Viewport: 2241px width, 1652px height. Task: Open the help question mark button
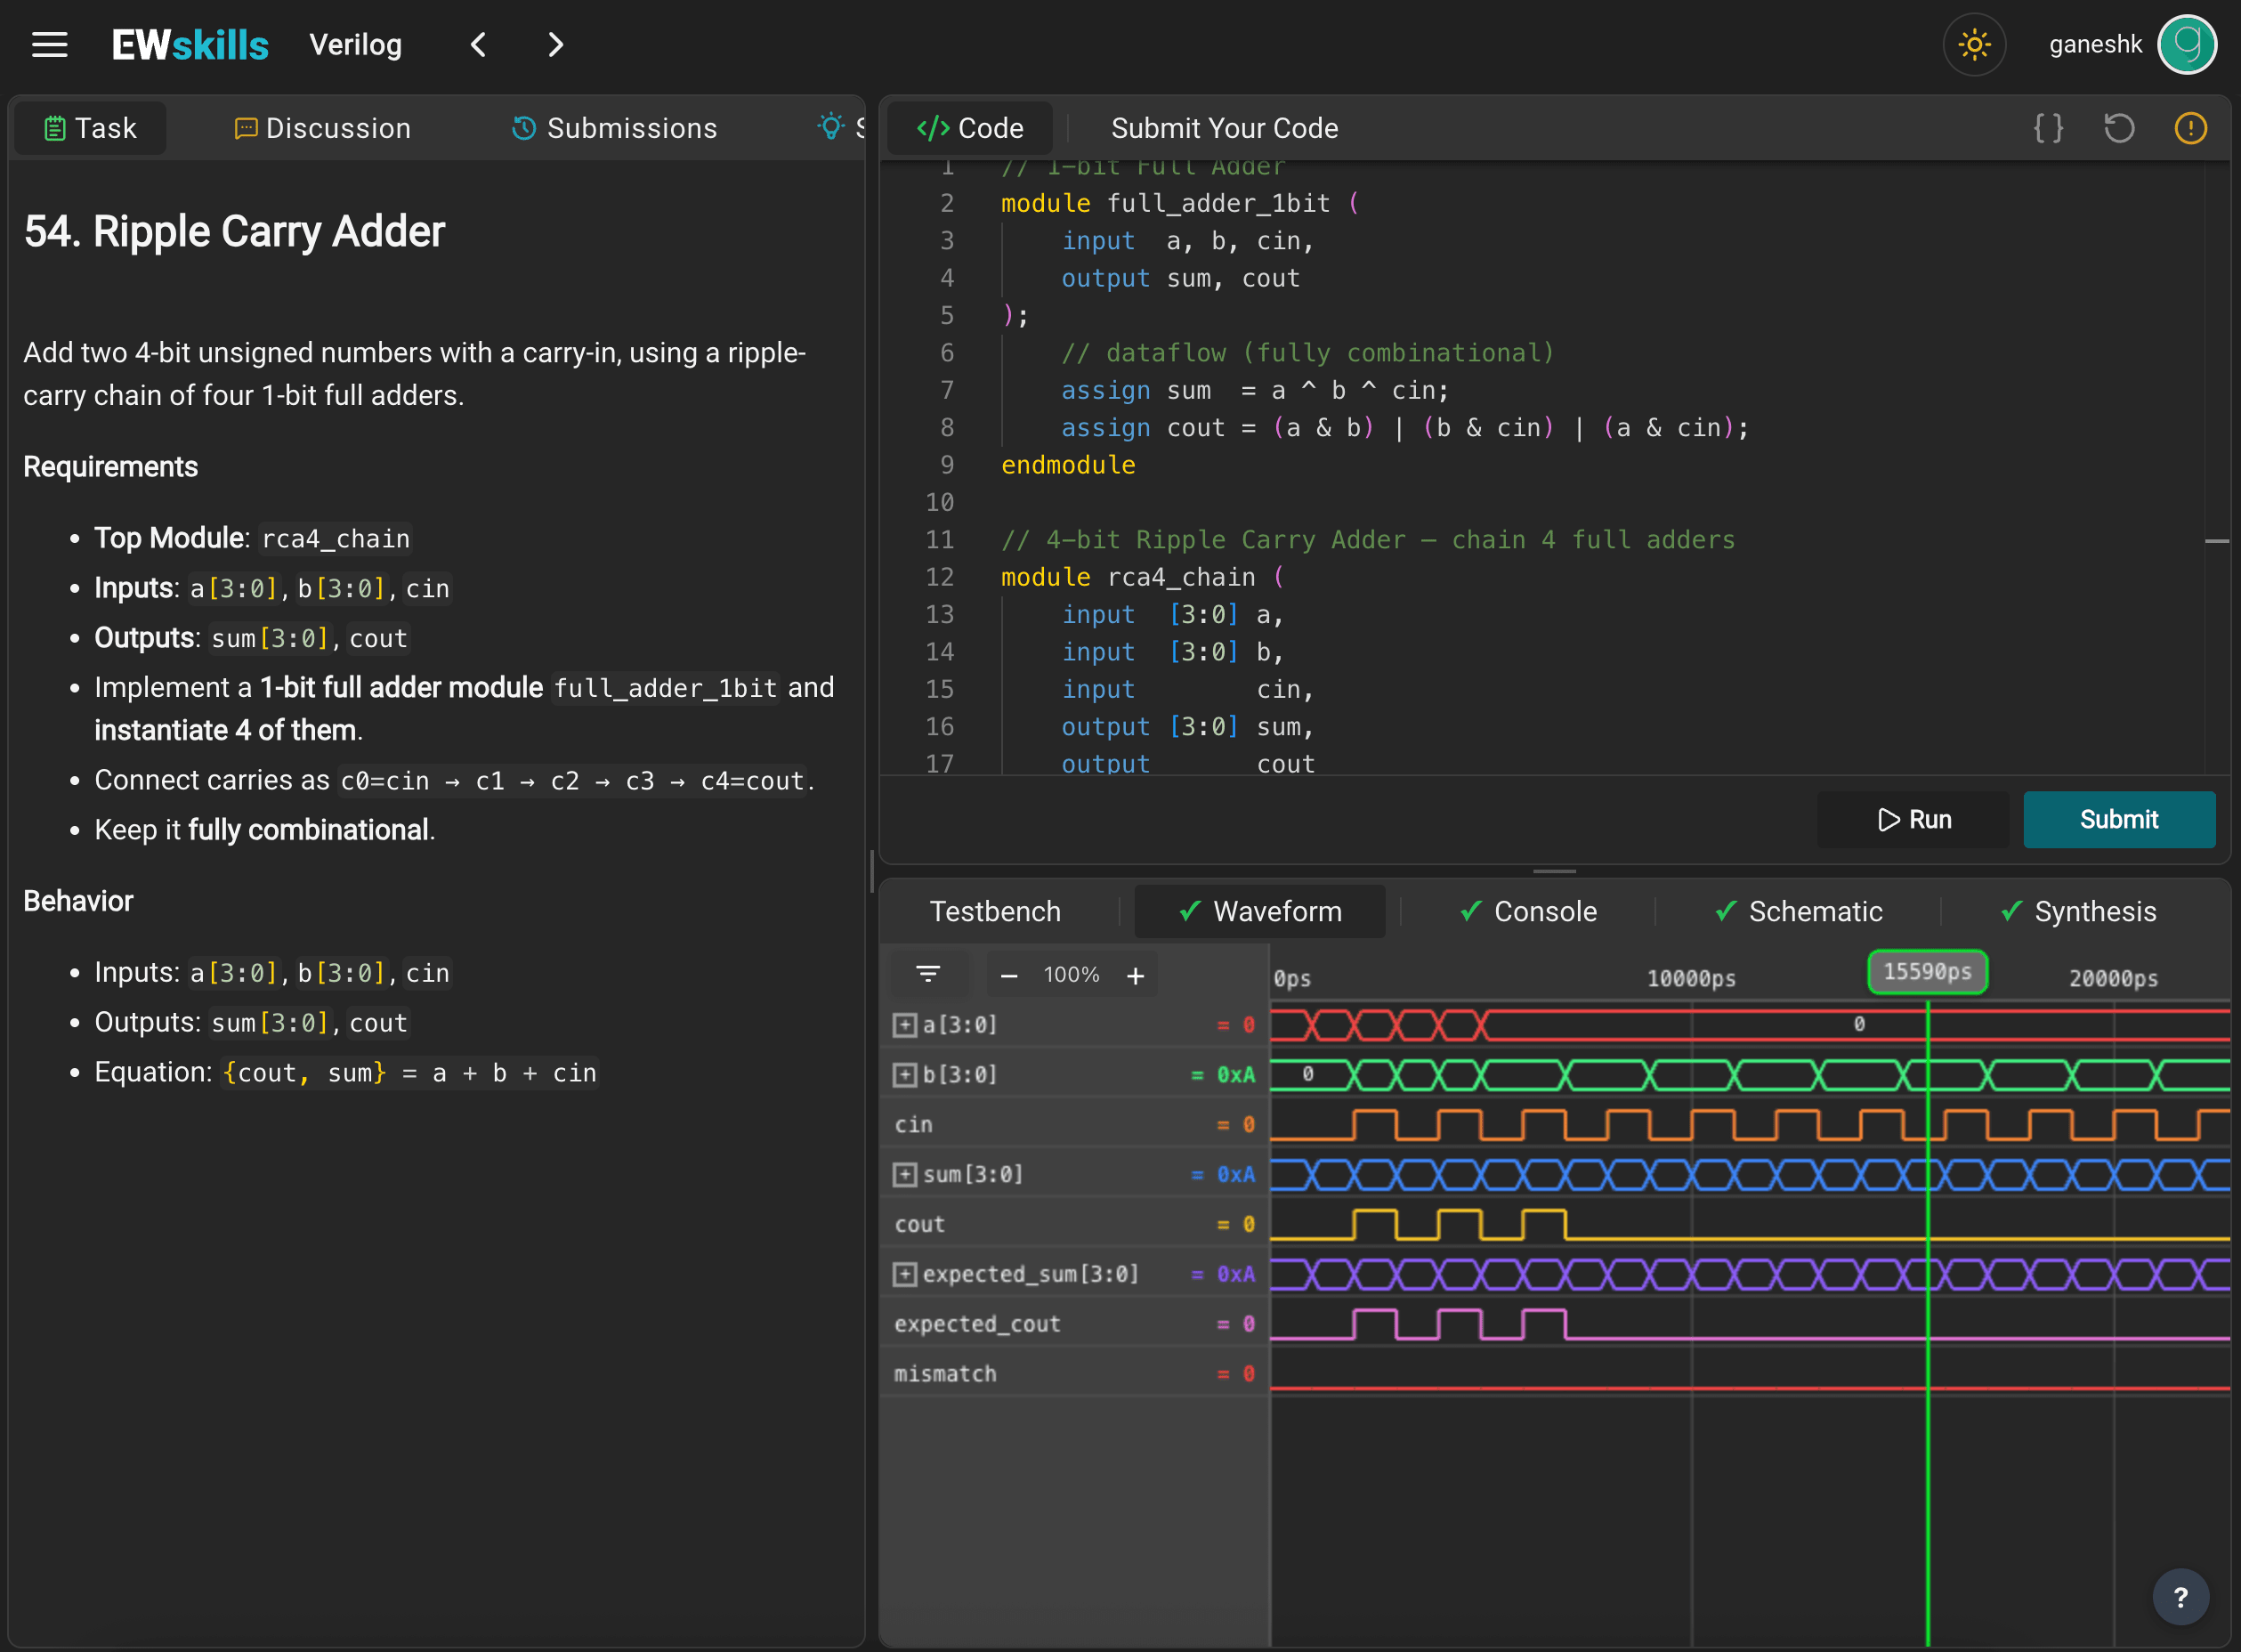tap(2180, 1597)
